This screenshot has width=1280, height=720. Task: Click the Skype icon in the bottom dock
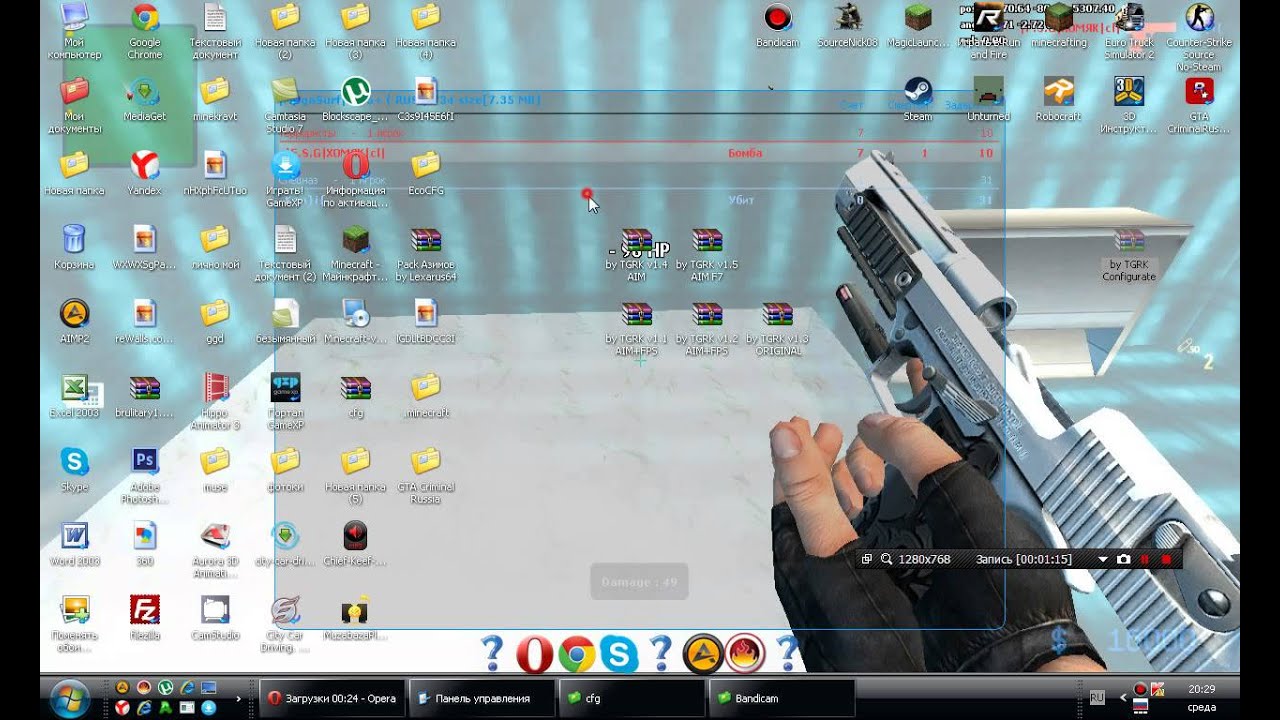tap(619, 654)
